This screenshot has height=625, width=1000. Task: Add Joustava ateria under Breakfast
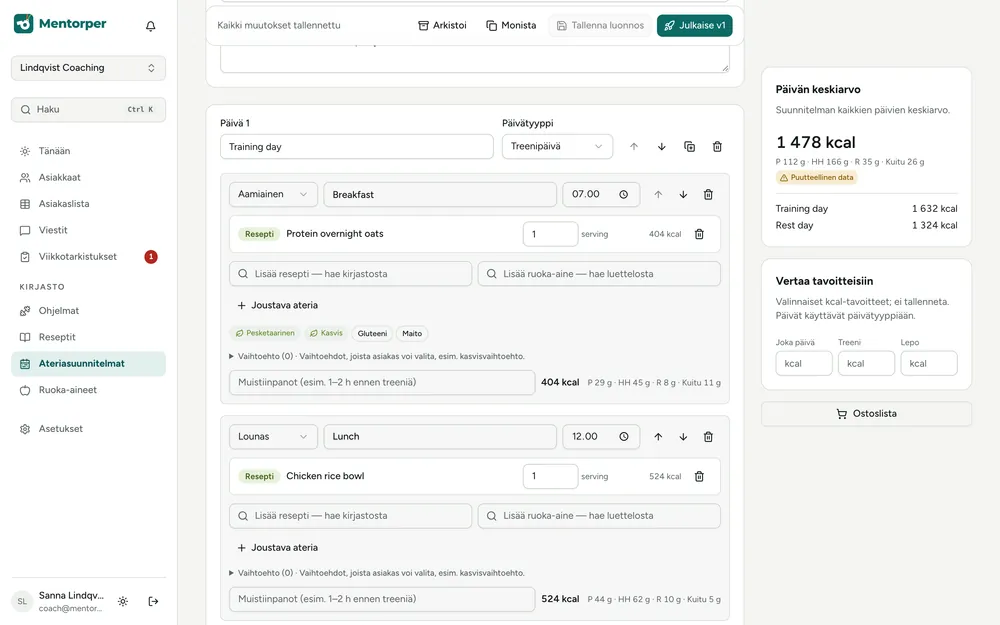pos(277,305)
